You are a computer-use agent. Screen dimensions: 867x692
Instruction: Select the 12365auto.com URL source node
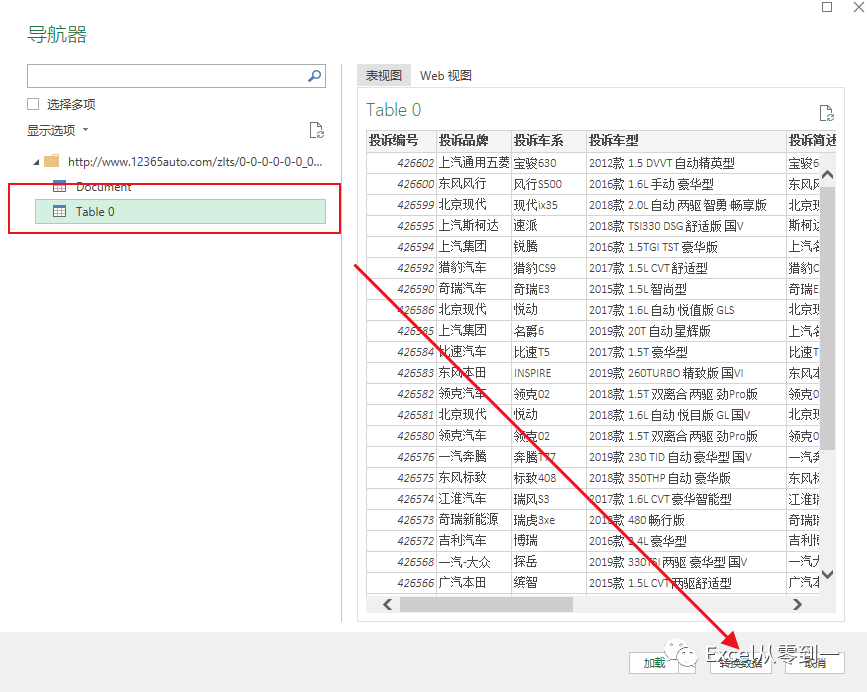click(x=195, y=161)
